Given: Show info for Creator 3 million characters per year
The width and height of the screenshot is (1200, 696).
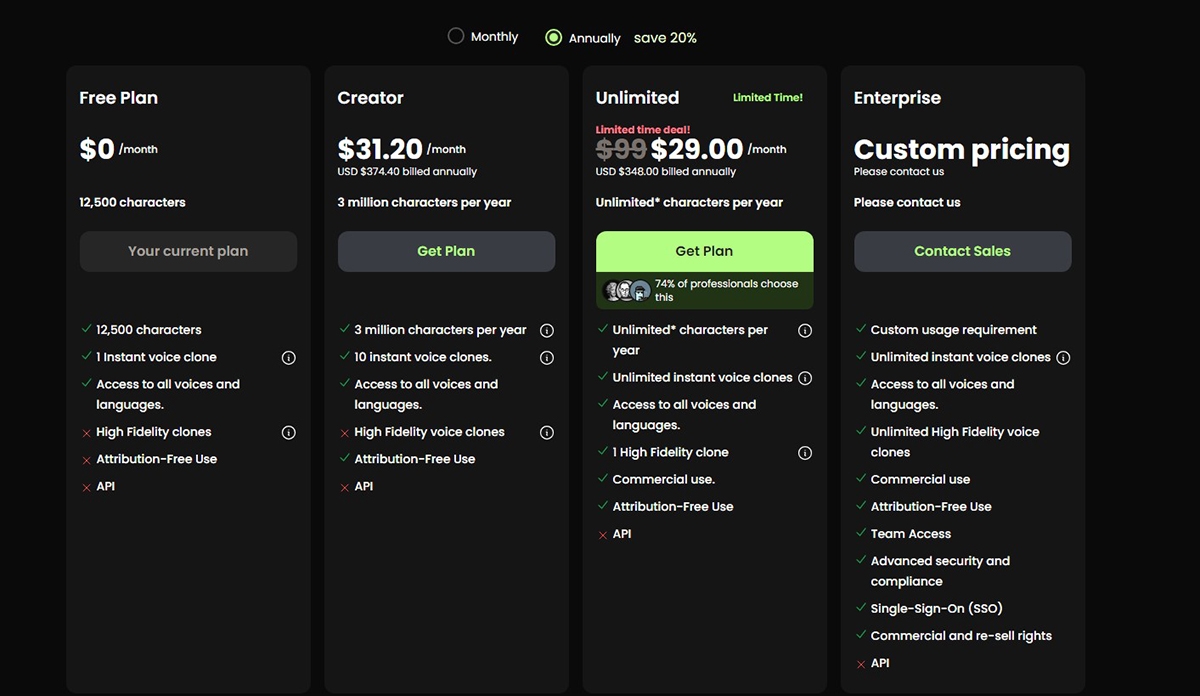Looking at the screenshot, I should point(547,330).
